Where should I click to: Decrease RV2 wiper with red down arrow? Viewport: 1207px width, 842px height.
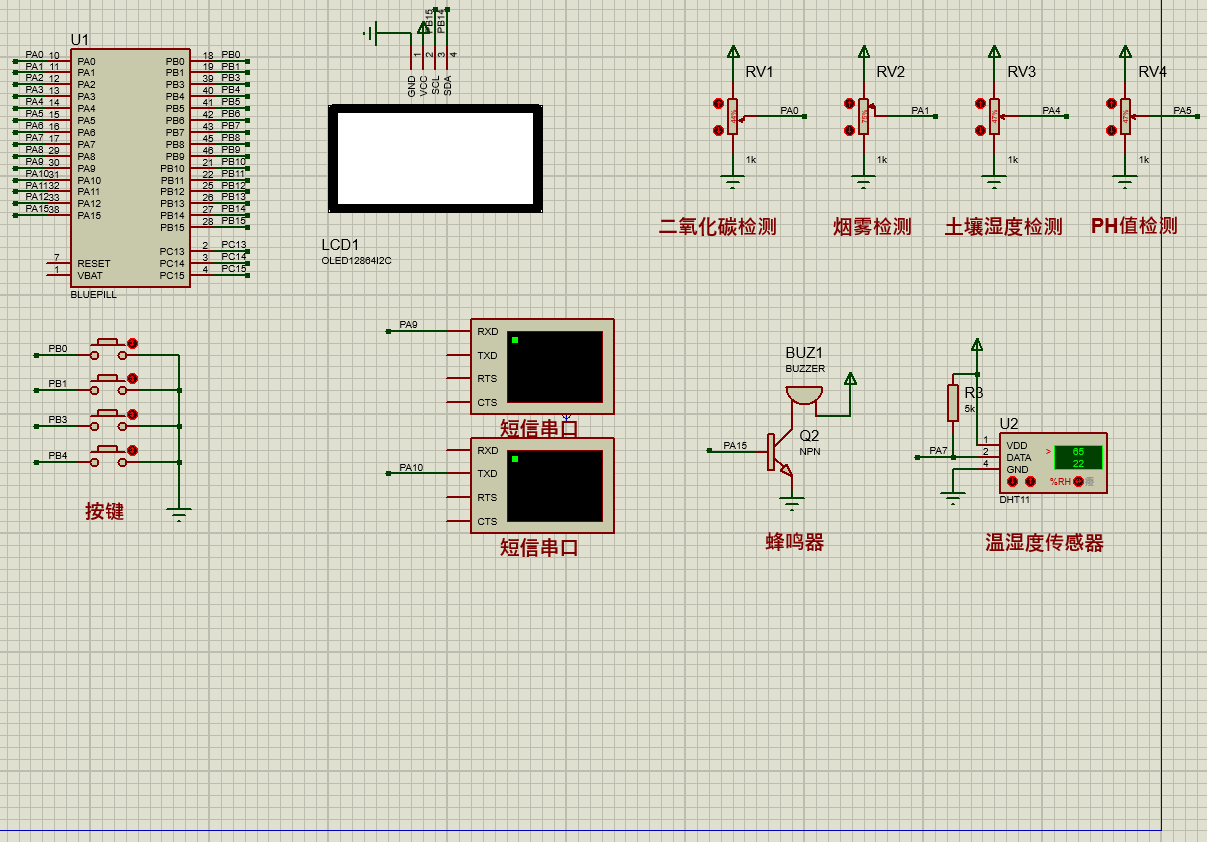(849, 130)
